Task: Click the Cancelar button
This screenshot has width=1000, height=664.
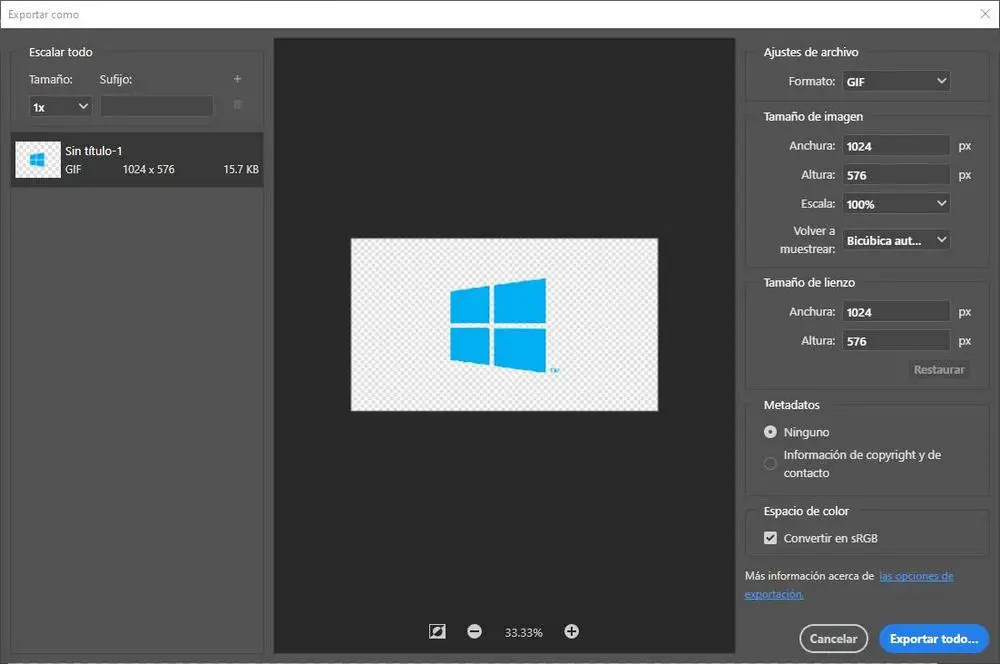Action: coord(833,638)
